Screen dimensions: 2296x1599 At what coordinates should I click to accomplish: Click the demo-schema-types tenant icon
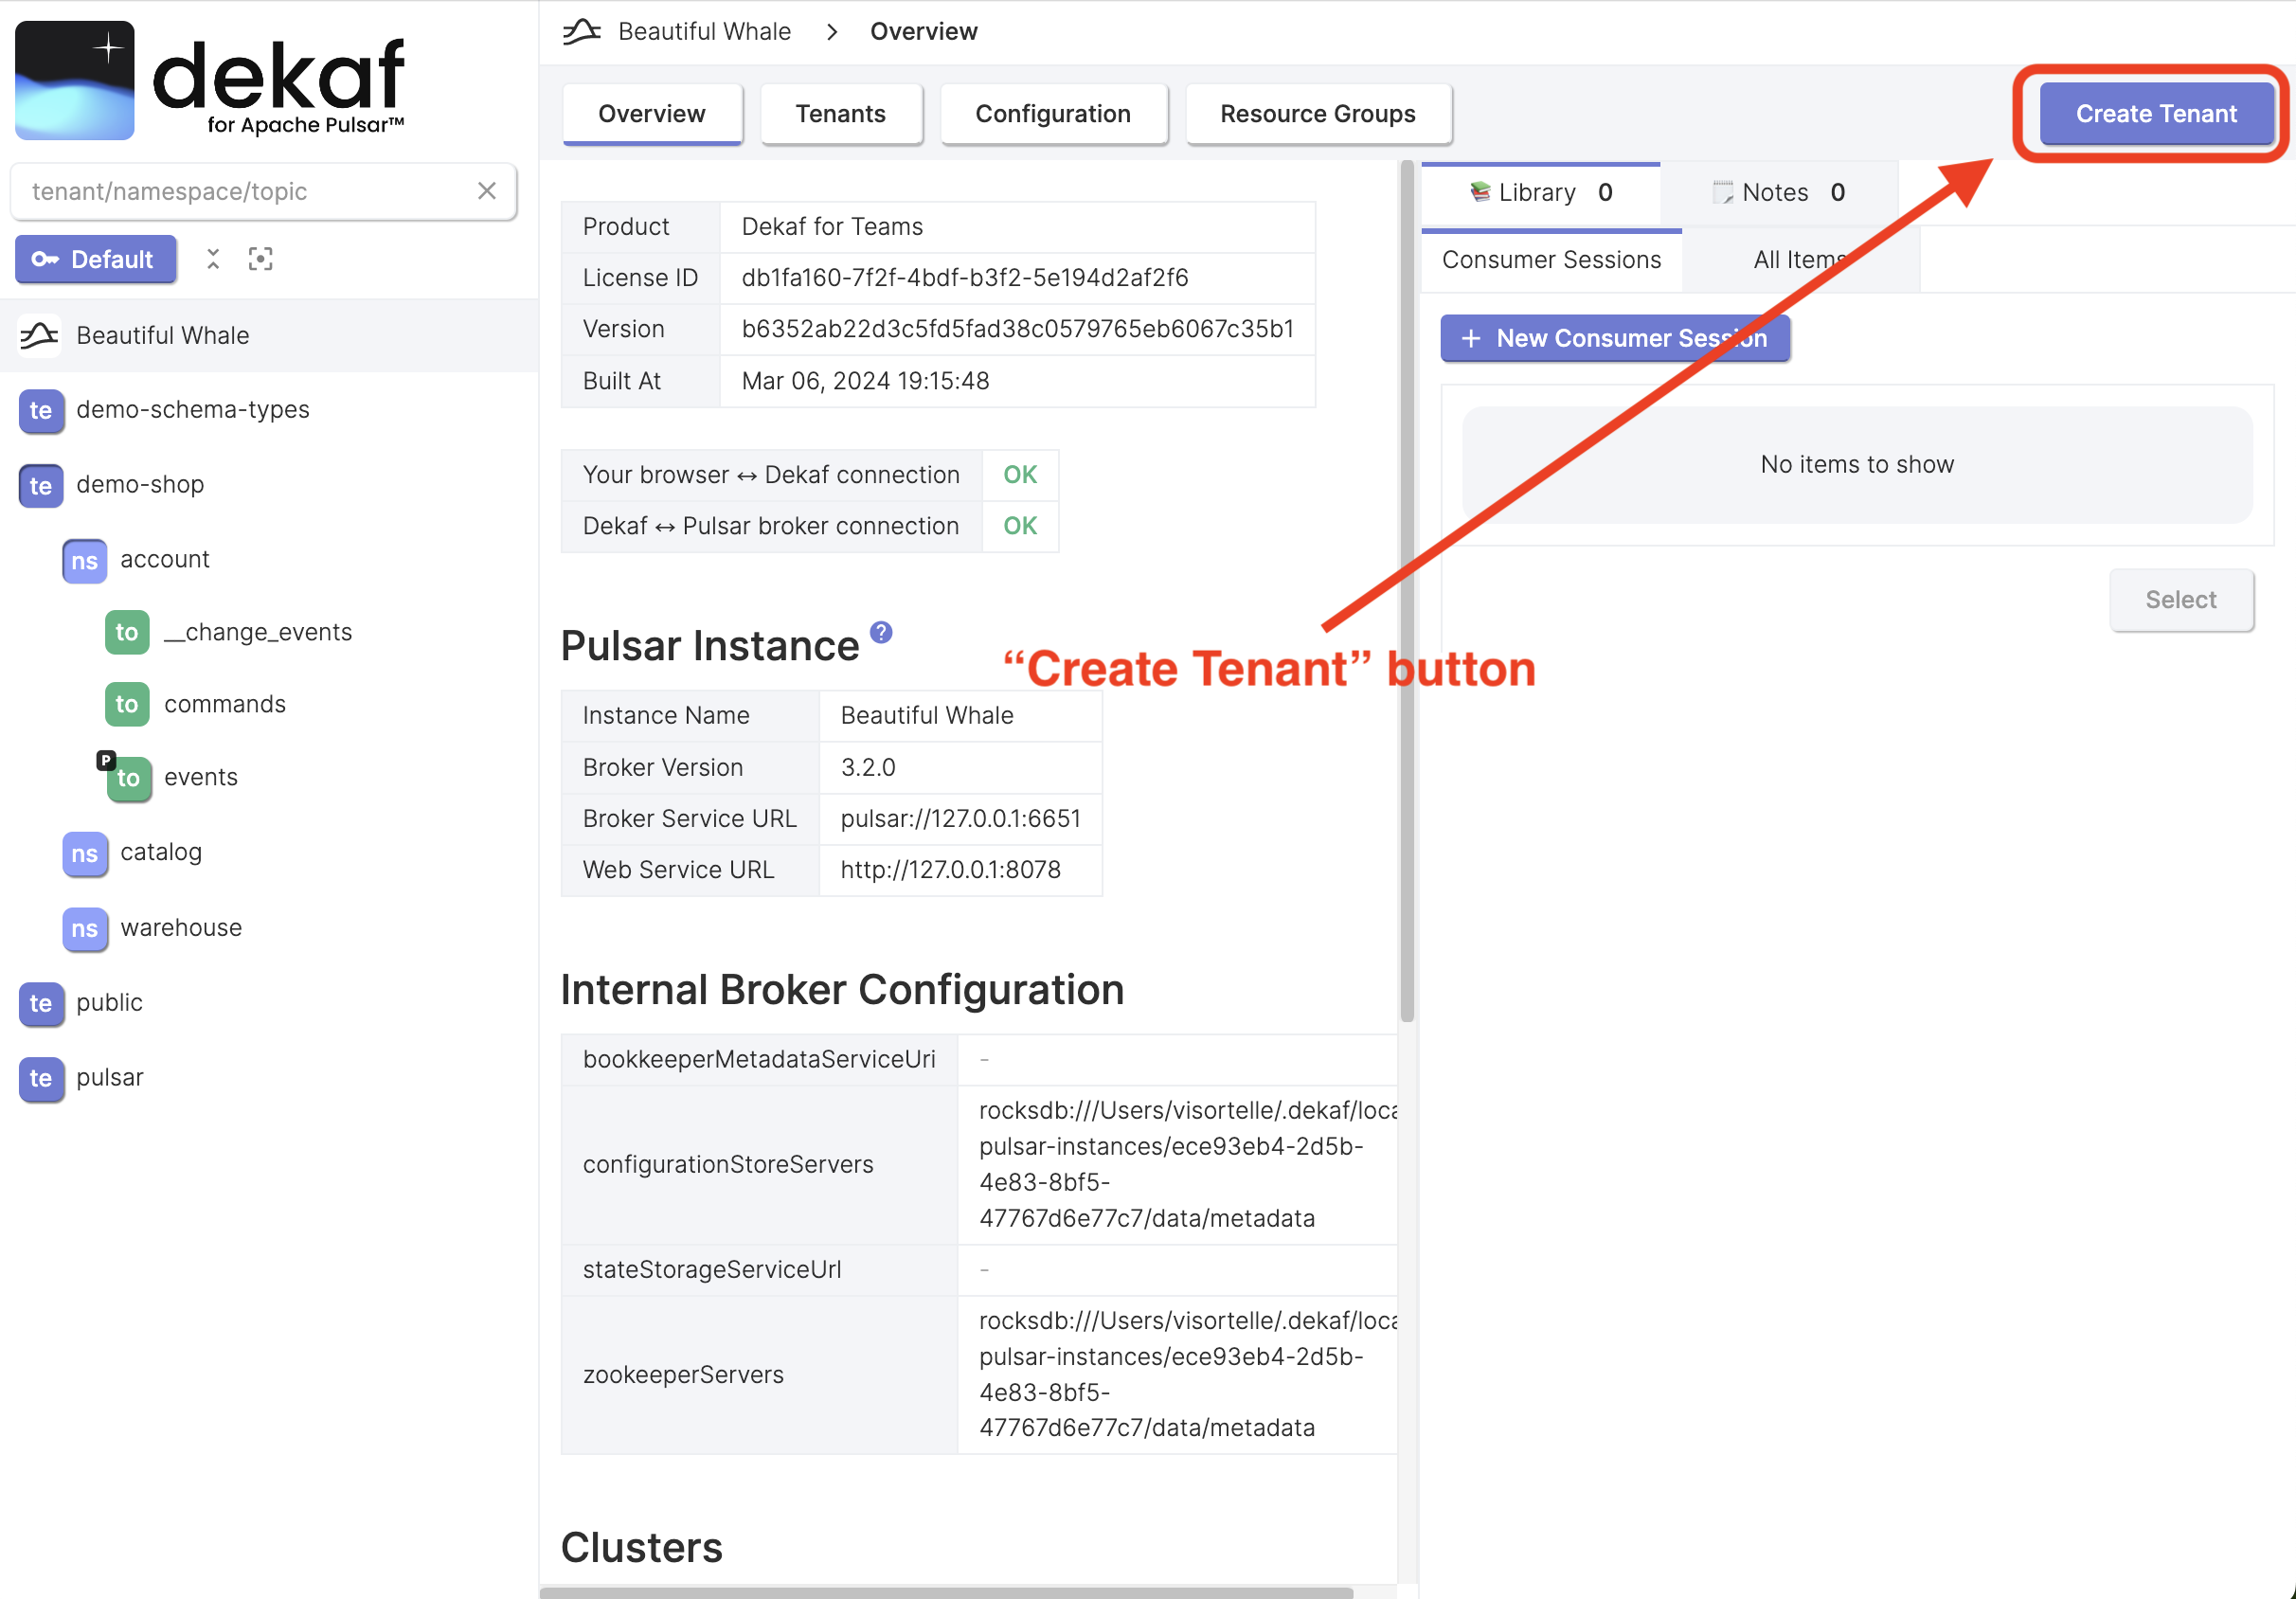[x=41, y=410]
